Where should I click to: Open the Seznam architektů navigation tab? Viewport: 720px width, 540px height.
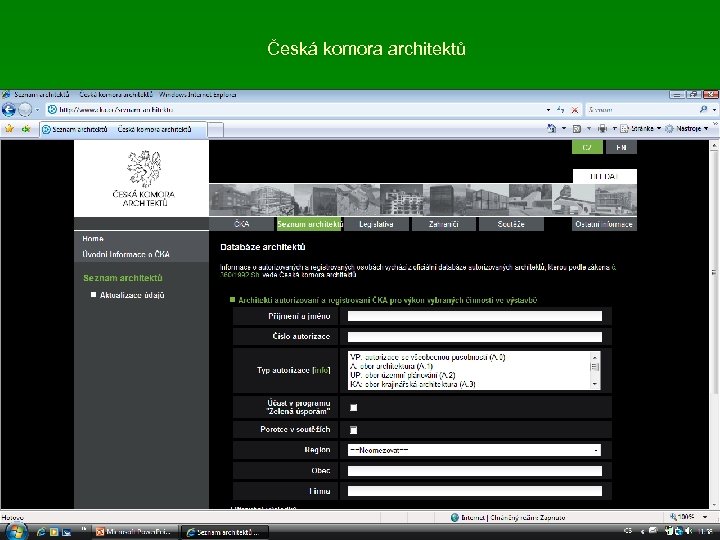click(x=309, y=224)
